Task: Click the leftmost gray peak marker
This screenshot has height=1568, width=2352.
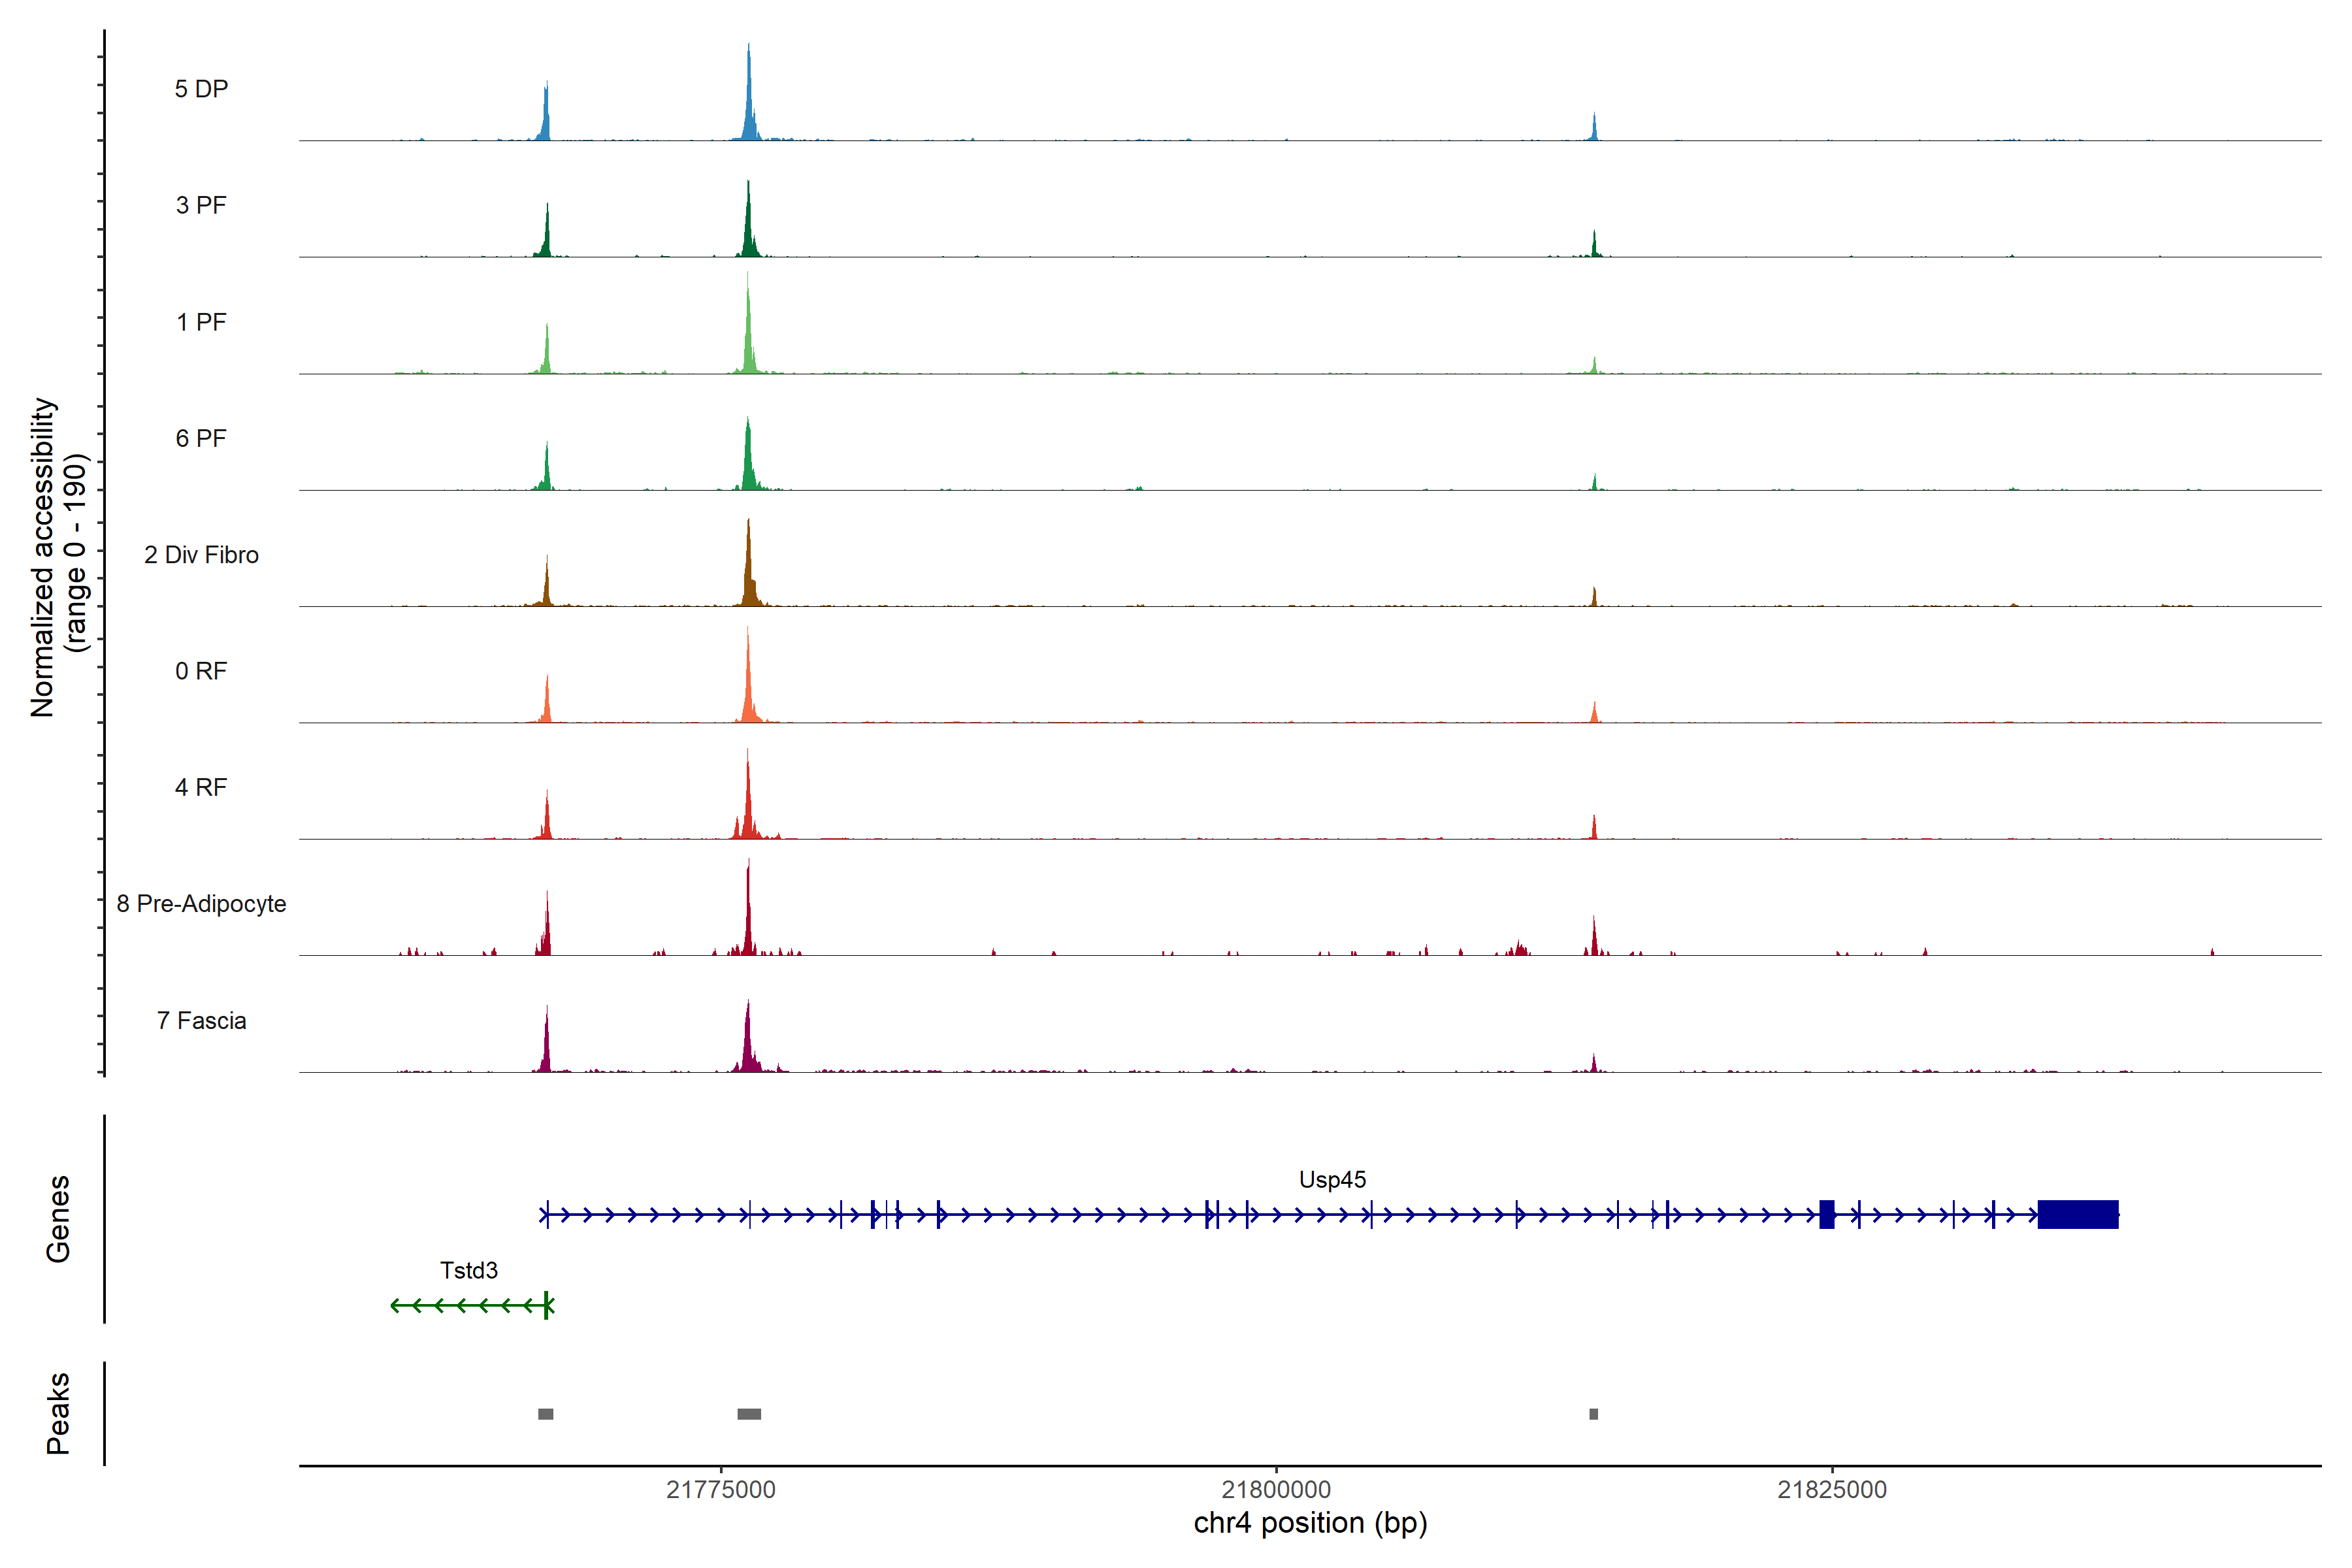Action: pos(545,1414)
